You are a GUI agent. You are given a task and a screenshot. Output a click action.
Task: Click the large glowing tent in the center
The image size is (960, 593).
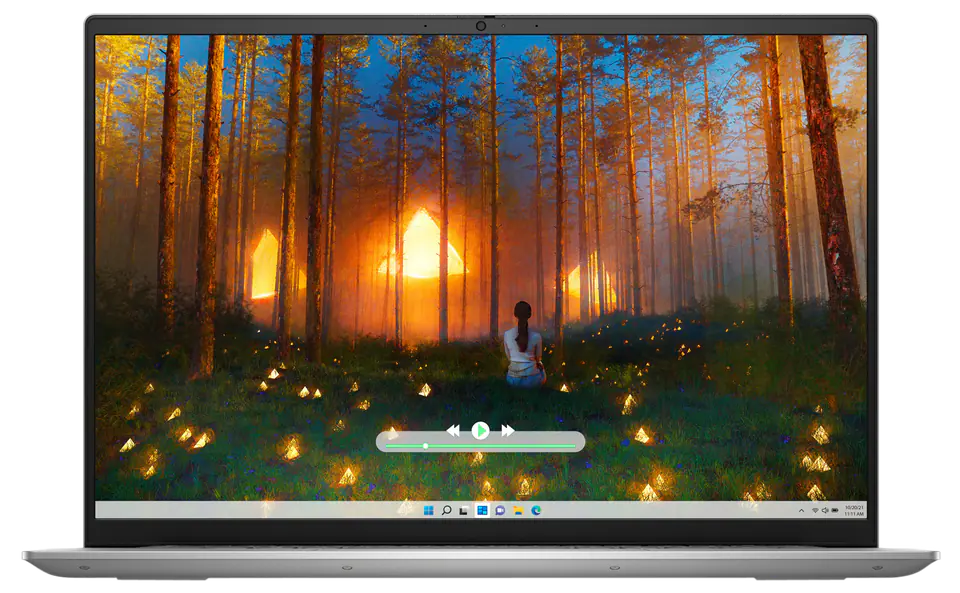coord(420,245)
